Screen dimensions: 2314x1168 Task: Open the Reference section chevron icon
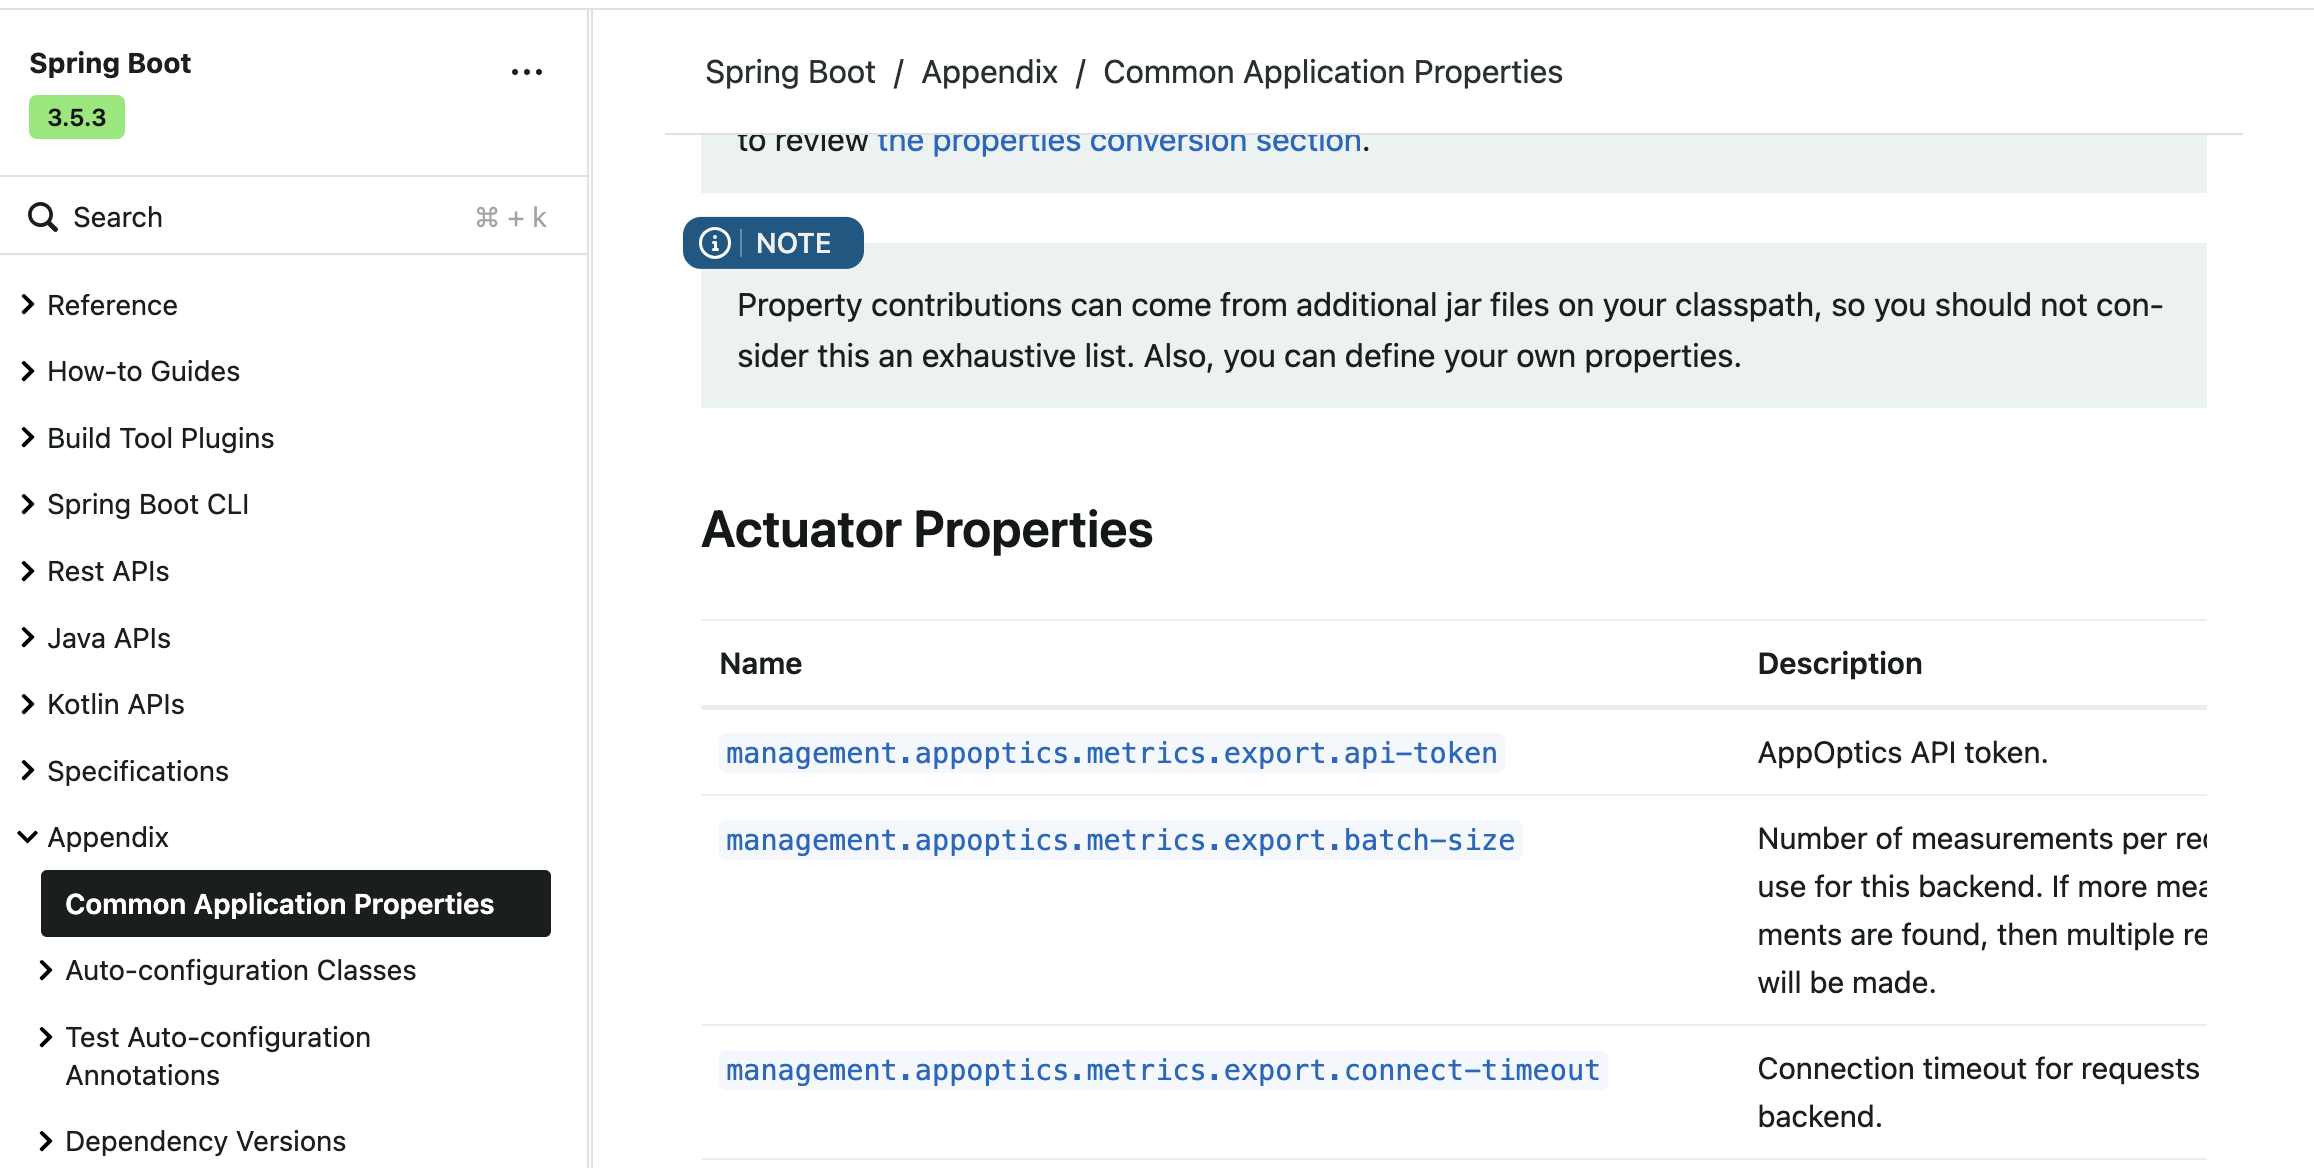(27, 304)
